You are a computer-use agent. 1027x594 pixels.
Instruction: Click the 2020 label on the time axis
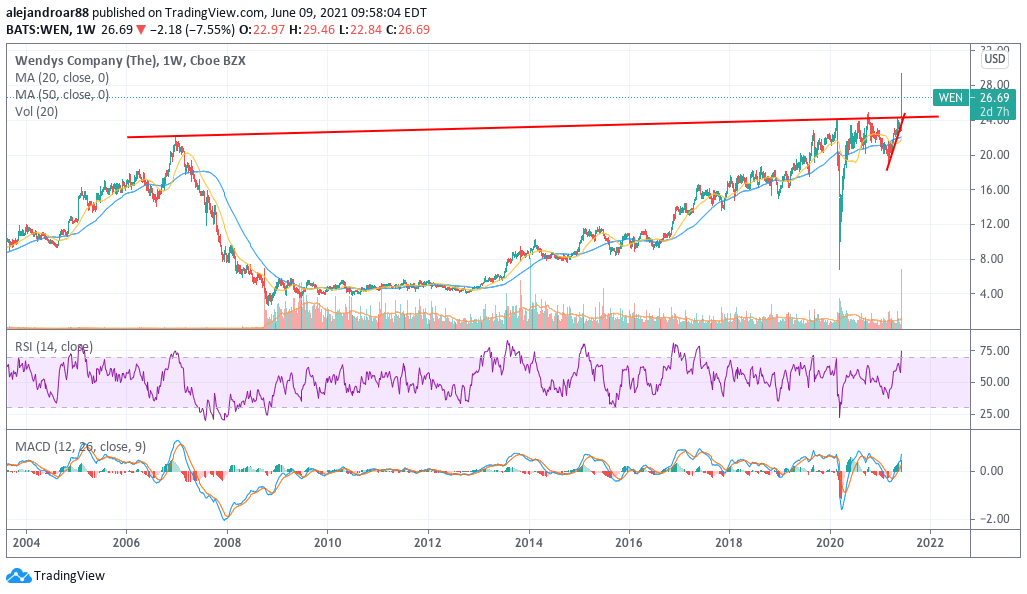pyautogui.click(x=830, y=542)
